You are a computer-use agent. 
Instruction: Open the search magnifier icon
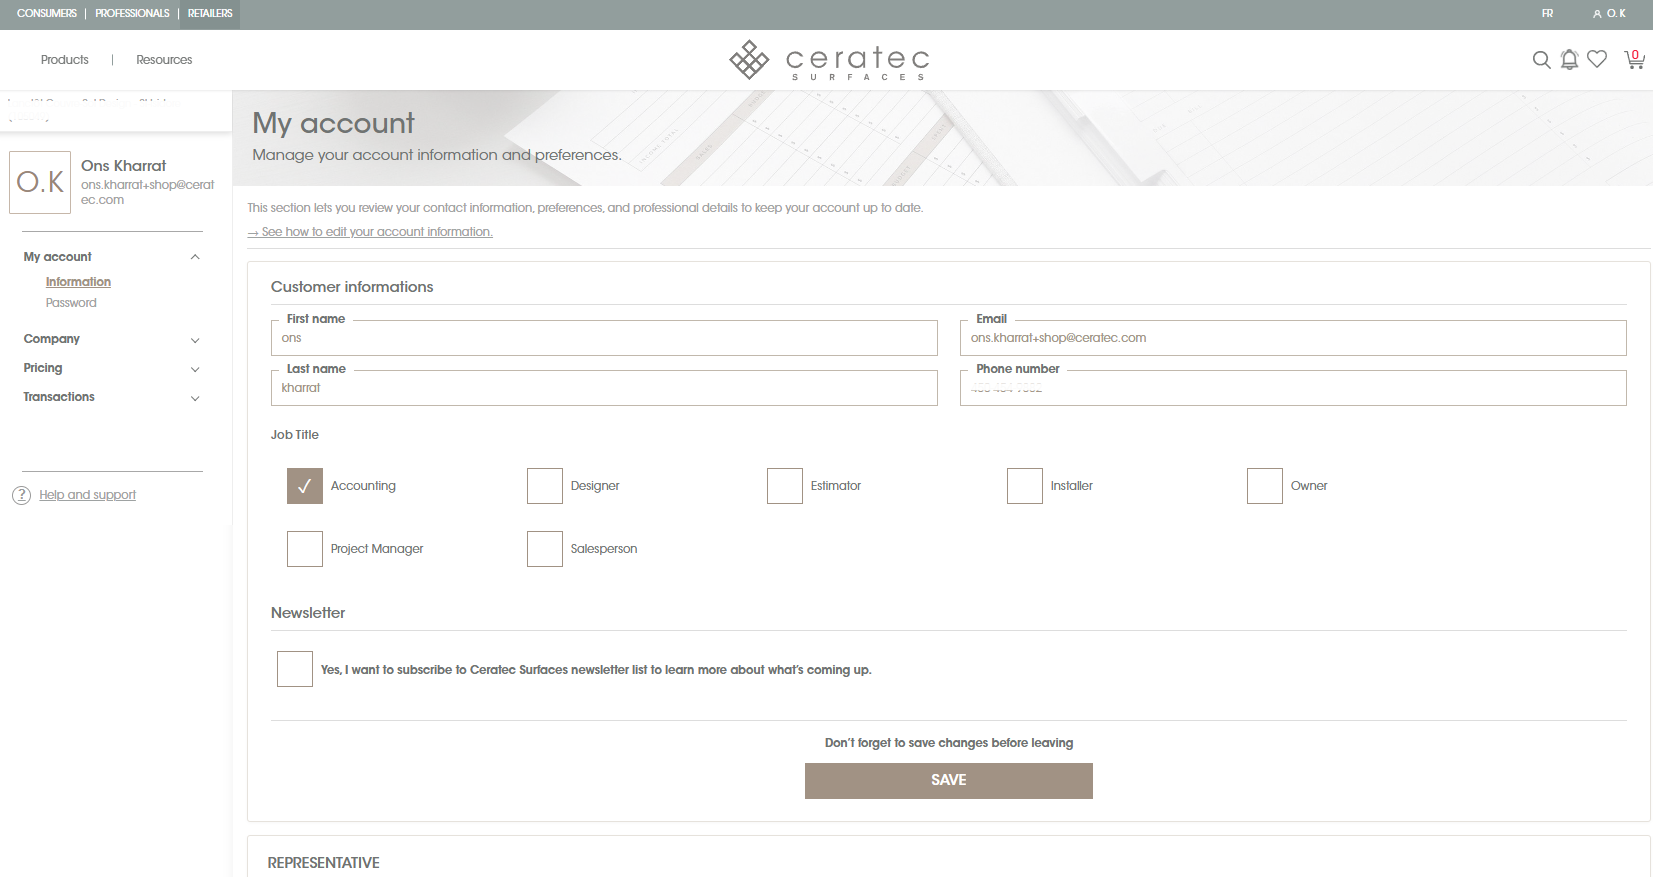[1541, 60]
